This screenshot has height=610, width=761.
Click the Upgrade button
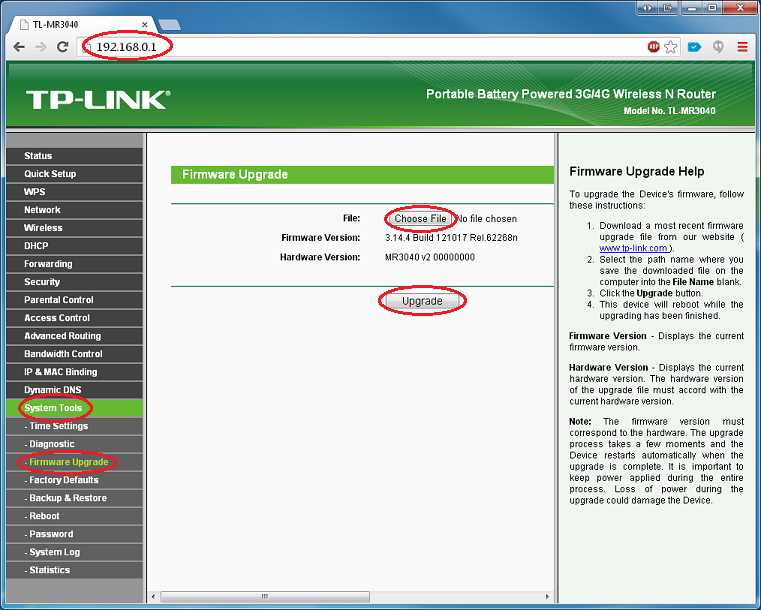pyautogui.click(x=422, y=301)
